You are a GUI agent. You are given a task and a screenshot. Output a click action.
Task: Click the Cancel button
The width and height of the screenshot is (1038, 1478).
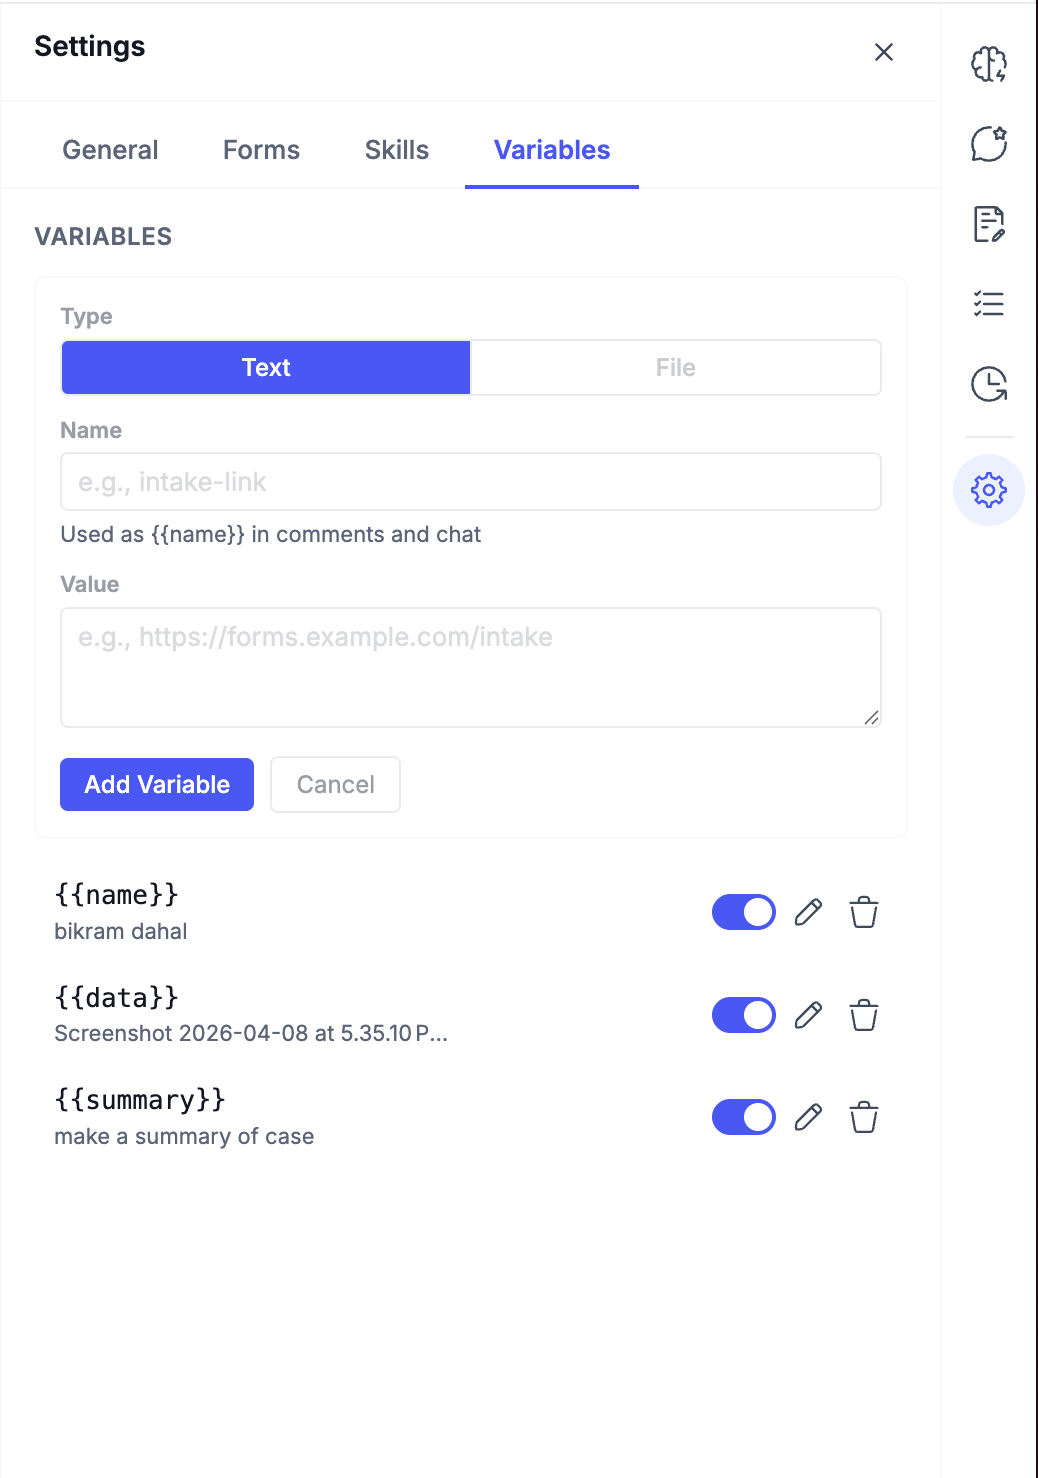coord(335,785)
